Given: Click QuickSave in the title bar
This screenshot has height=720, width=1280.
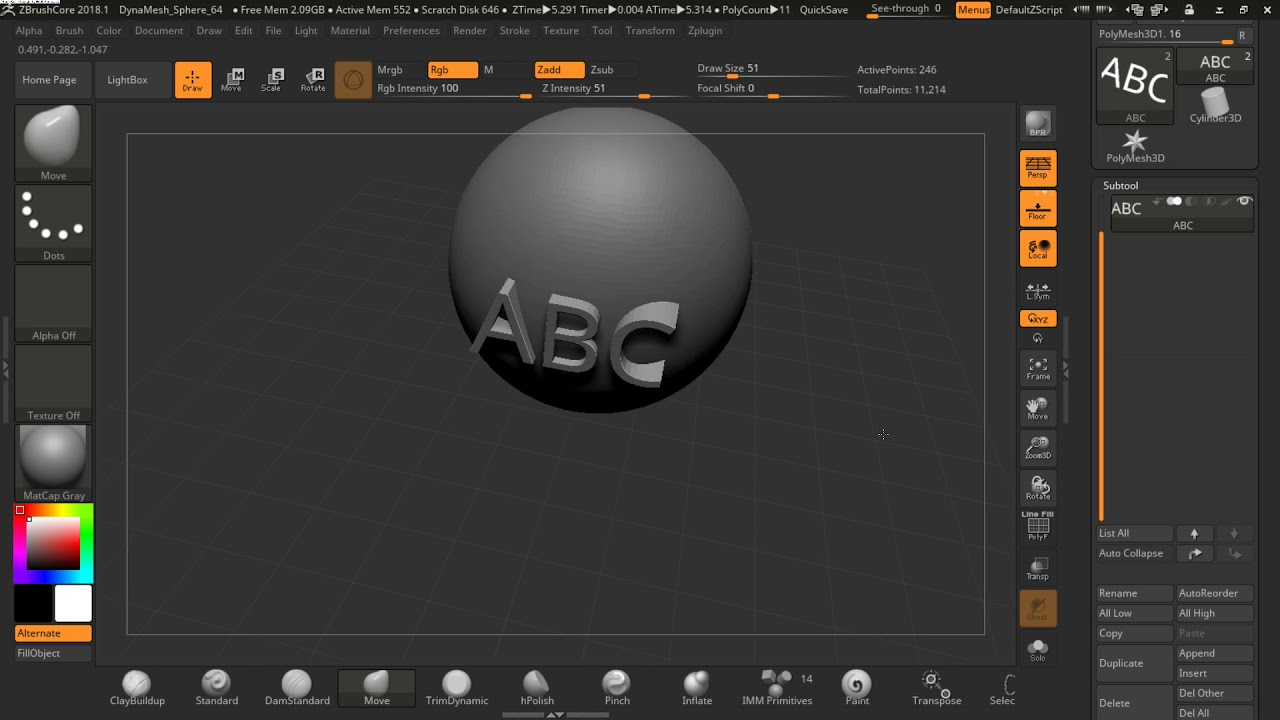Looking at the screenshot, I should (824, 10).
